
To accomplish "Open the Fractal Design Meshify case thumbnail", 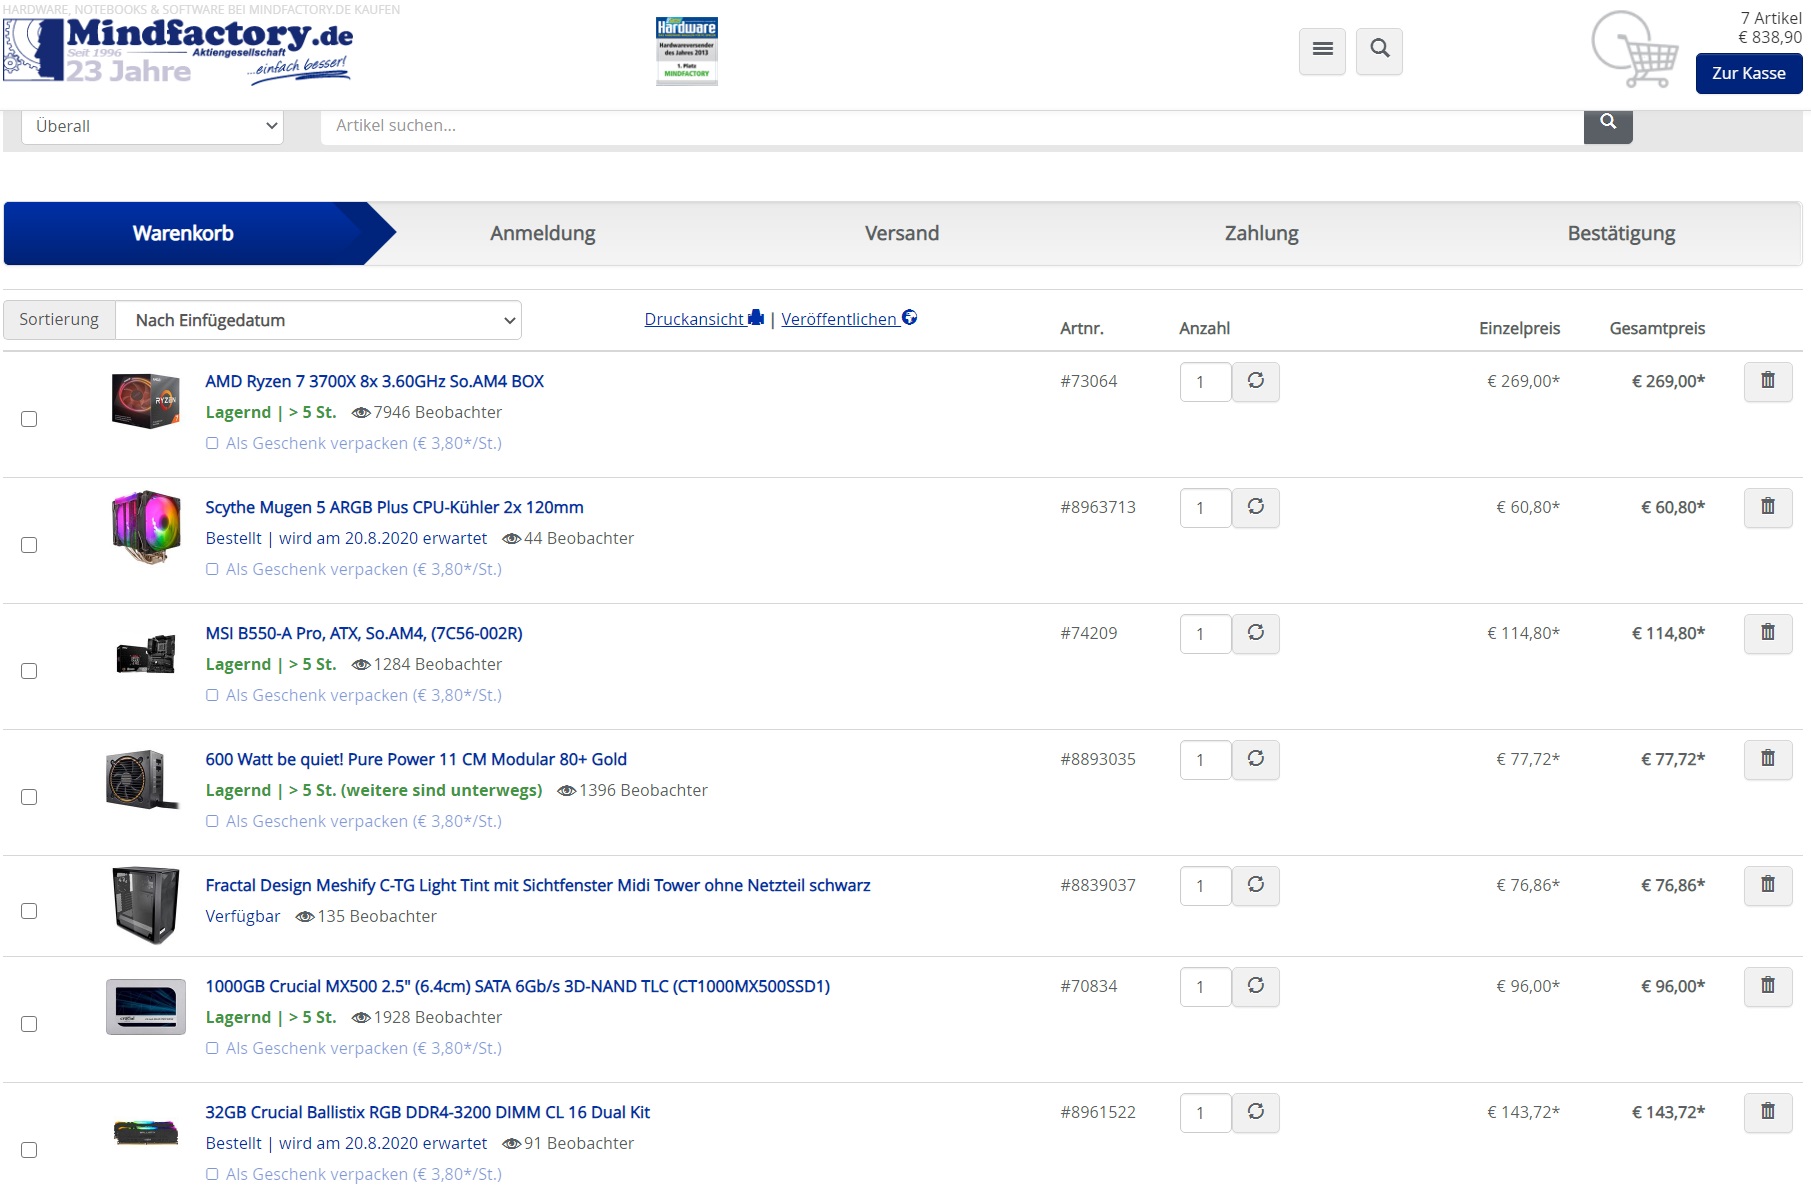I will tap(146, 905).
